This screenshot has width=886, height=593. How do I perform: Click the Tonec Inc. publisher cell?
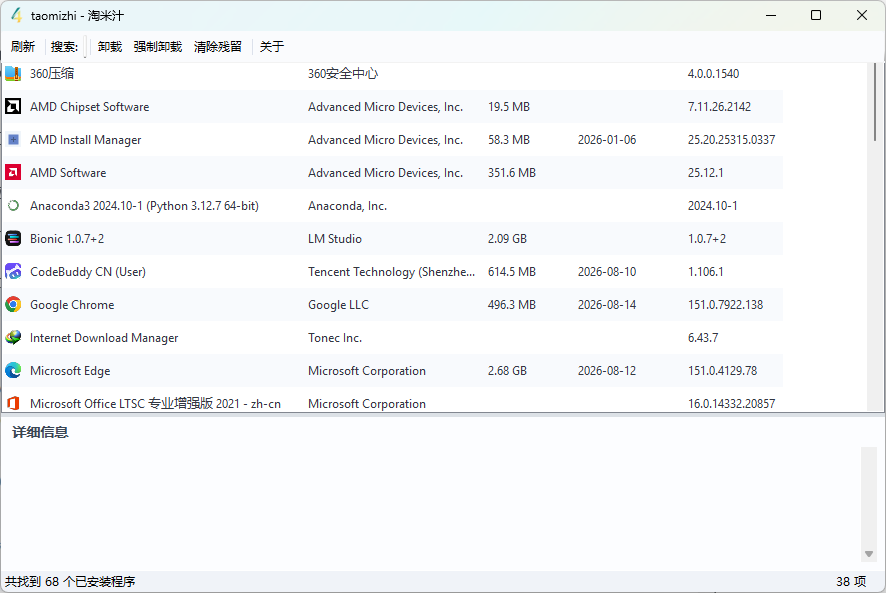(335, 338)
